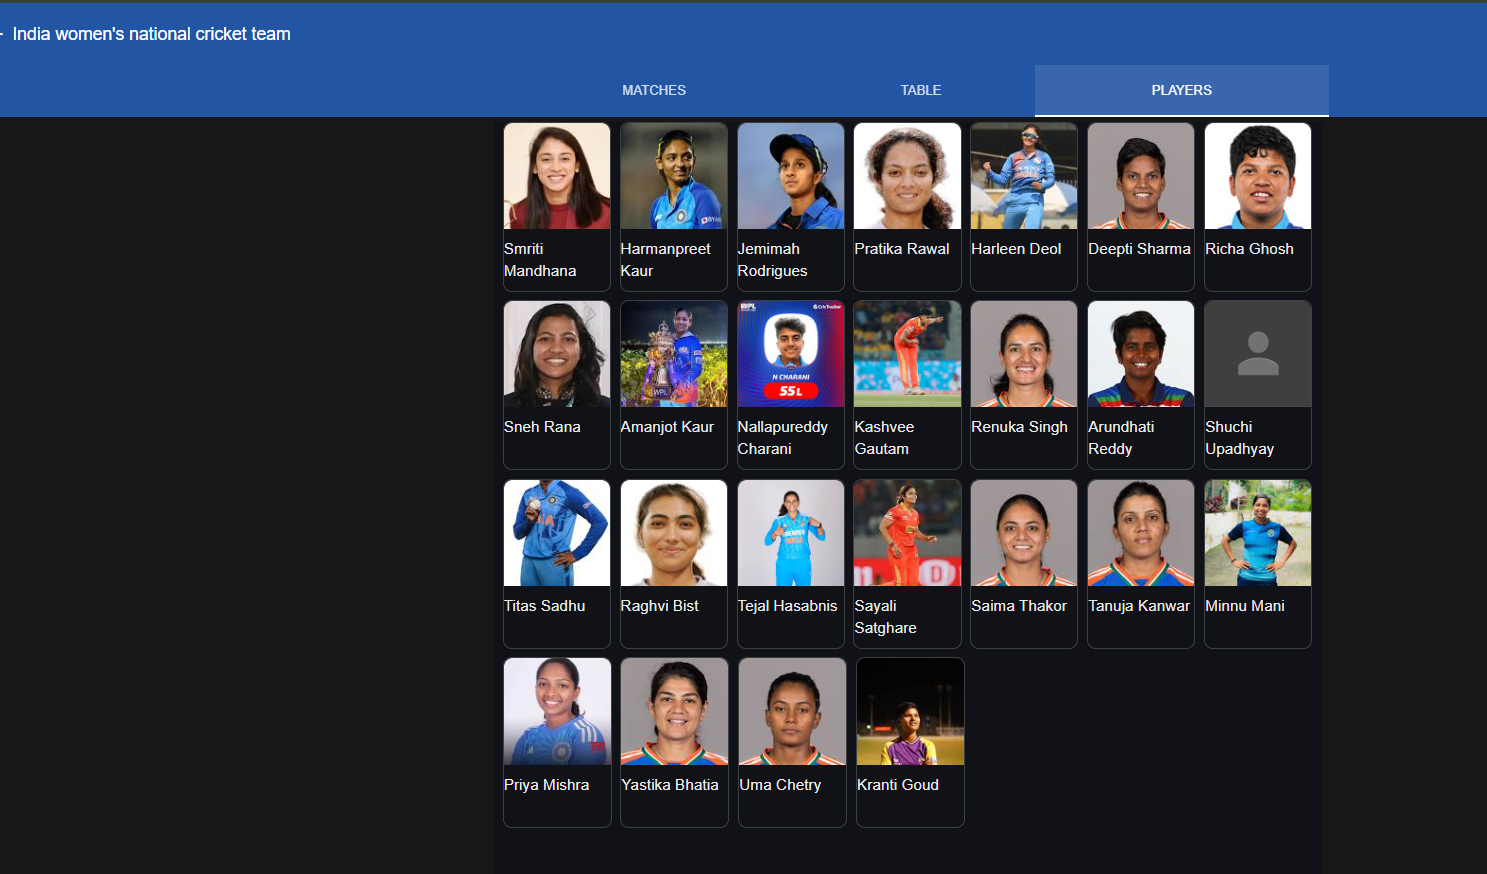Click the Yastika Bhatia name text
Image resolution: width=1487 pixels, height=874 pixels.
tap(669, 785)
